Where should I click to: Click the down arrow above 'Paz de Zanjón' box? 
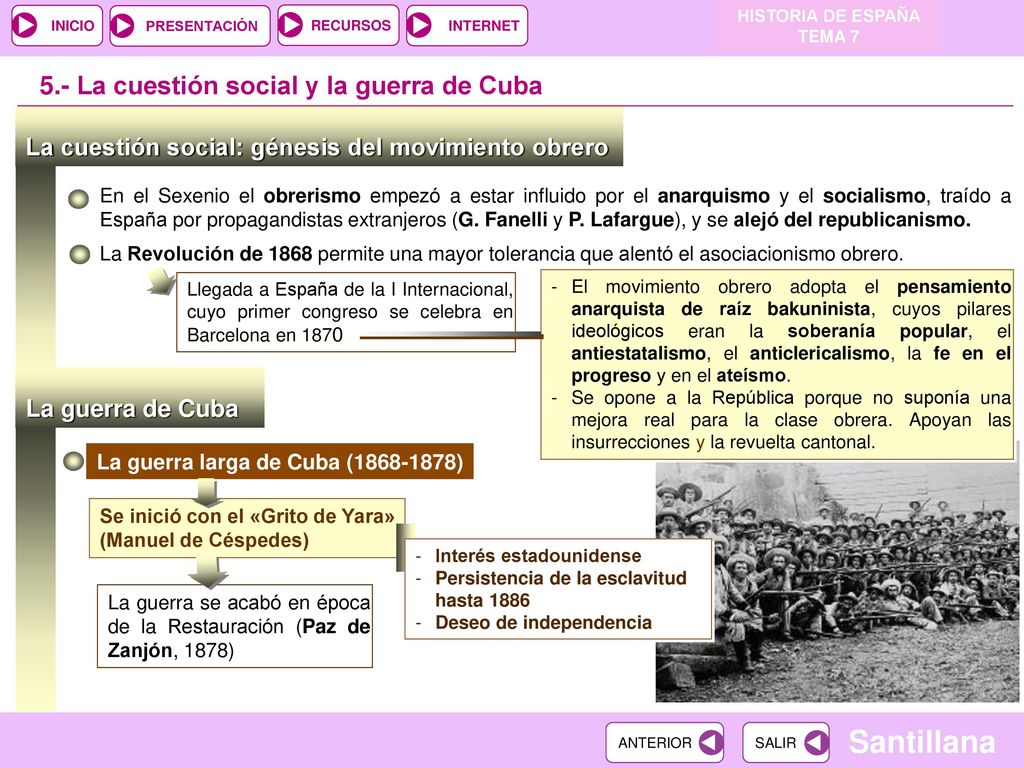tap(208, 572)
